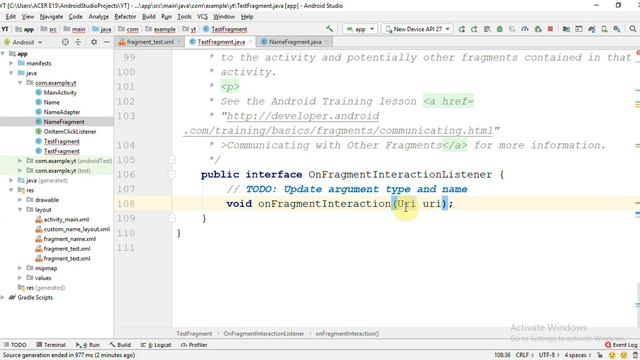This screenshot has width=640, height=360.
Task: Open the SDK Manager icon
Action: coord(617,29)
